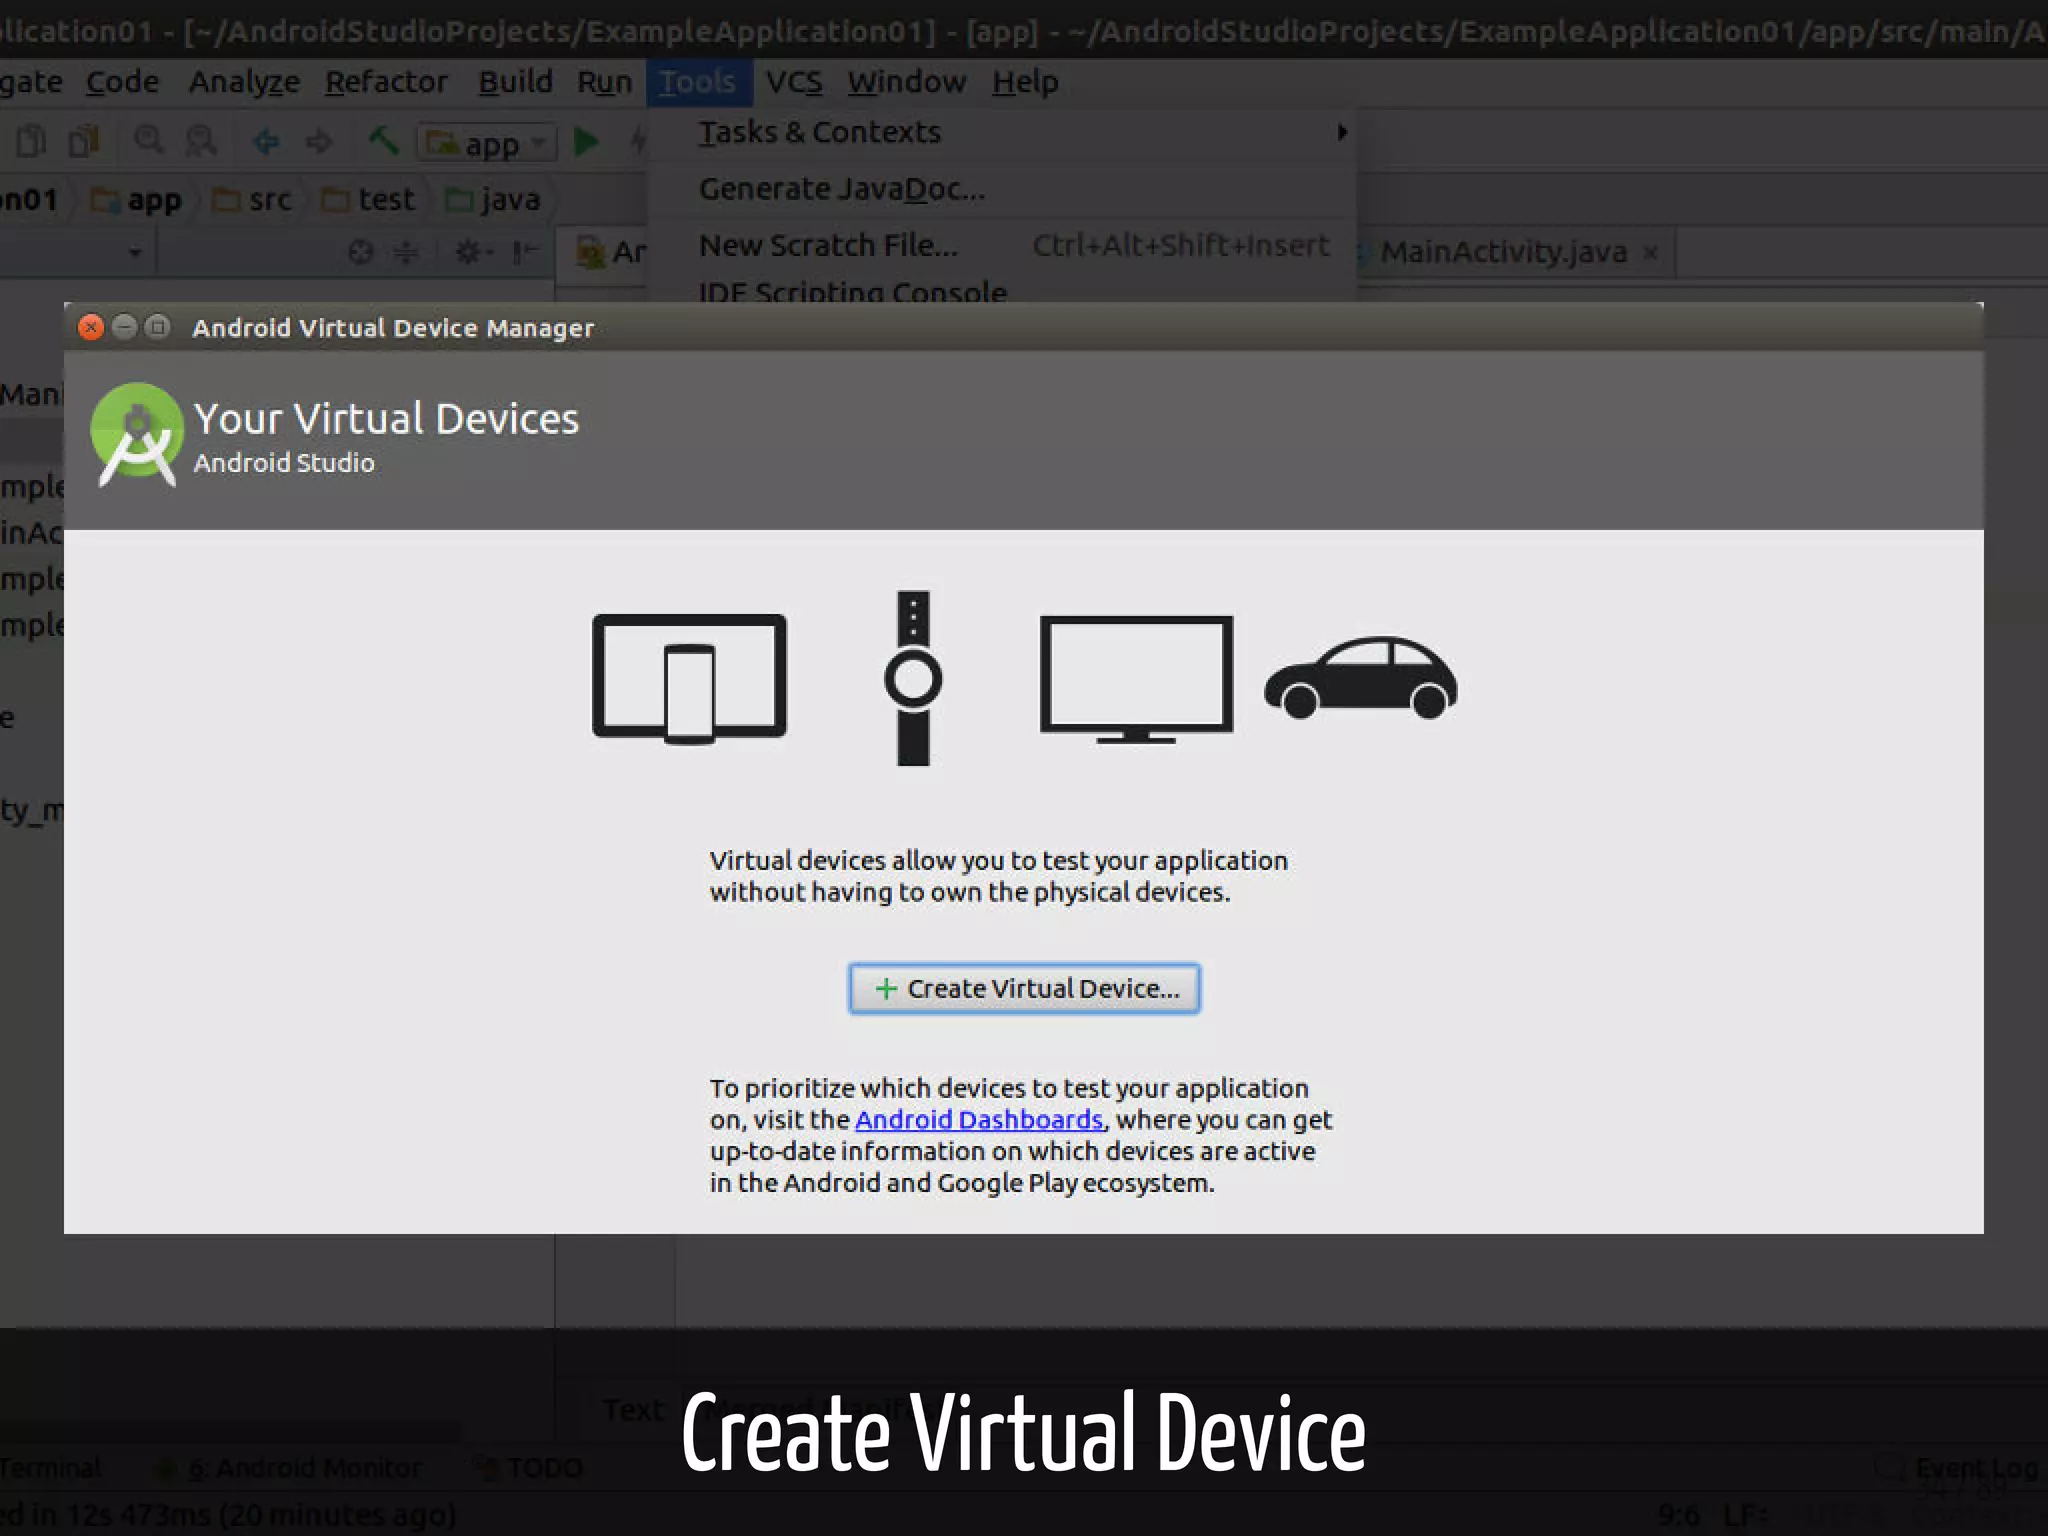The image size is (2048, 1536).
Task: Open the Android Dashboards link
Action: coord(979,1119)
